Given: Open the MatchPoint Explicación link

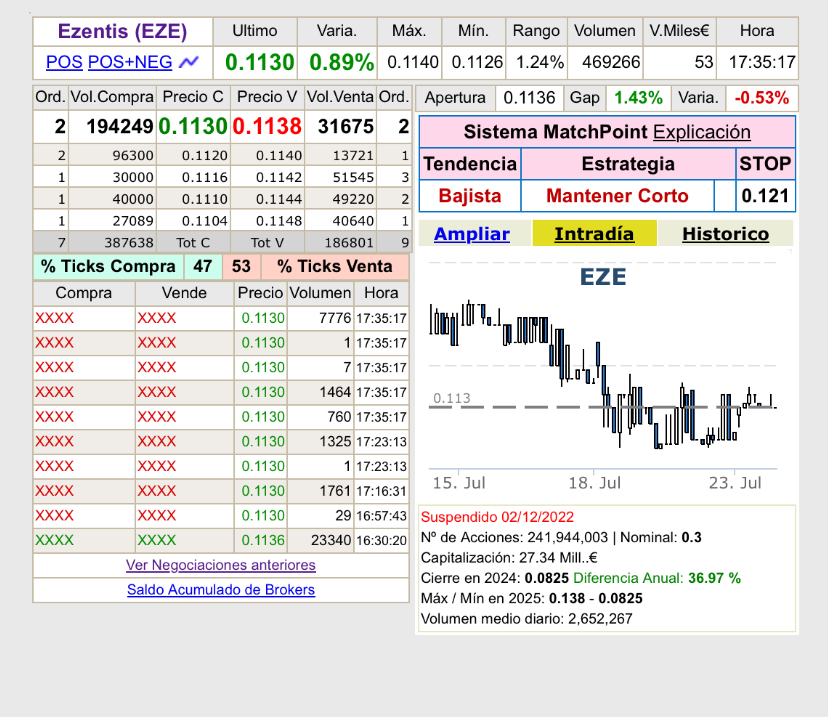Looking at the screenshot, I should point(702,132).
